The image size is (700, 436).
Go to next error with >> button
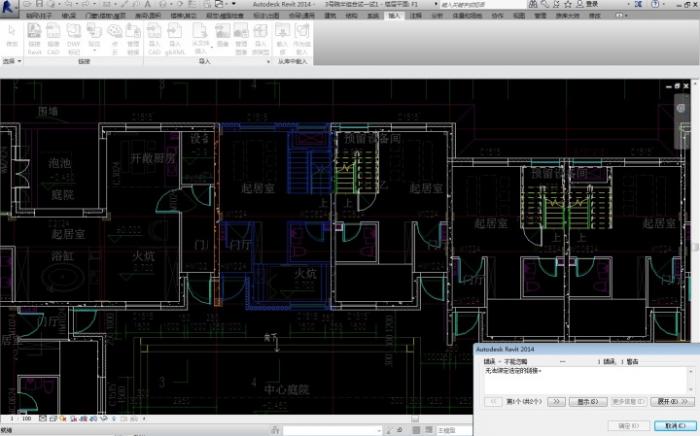[558, 401]
